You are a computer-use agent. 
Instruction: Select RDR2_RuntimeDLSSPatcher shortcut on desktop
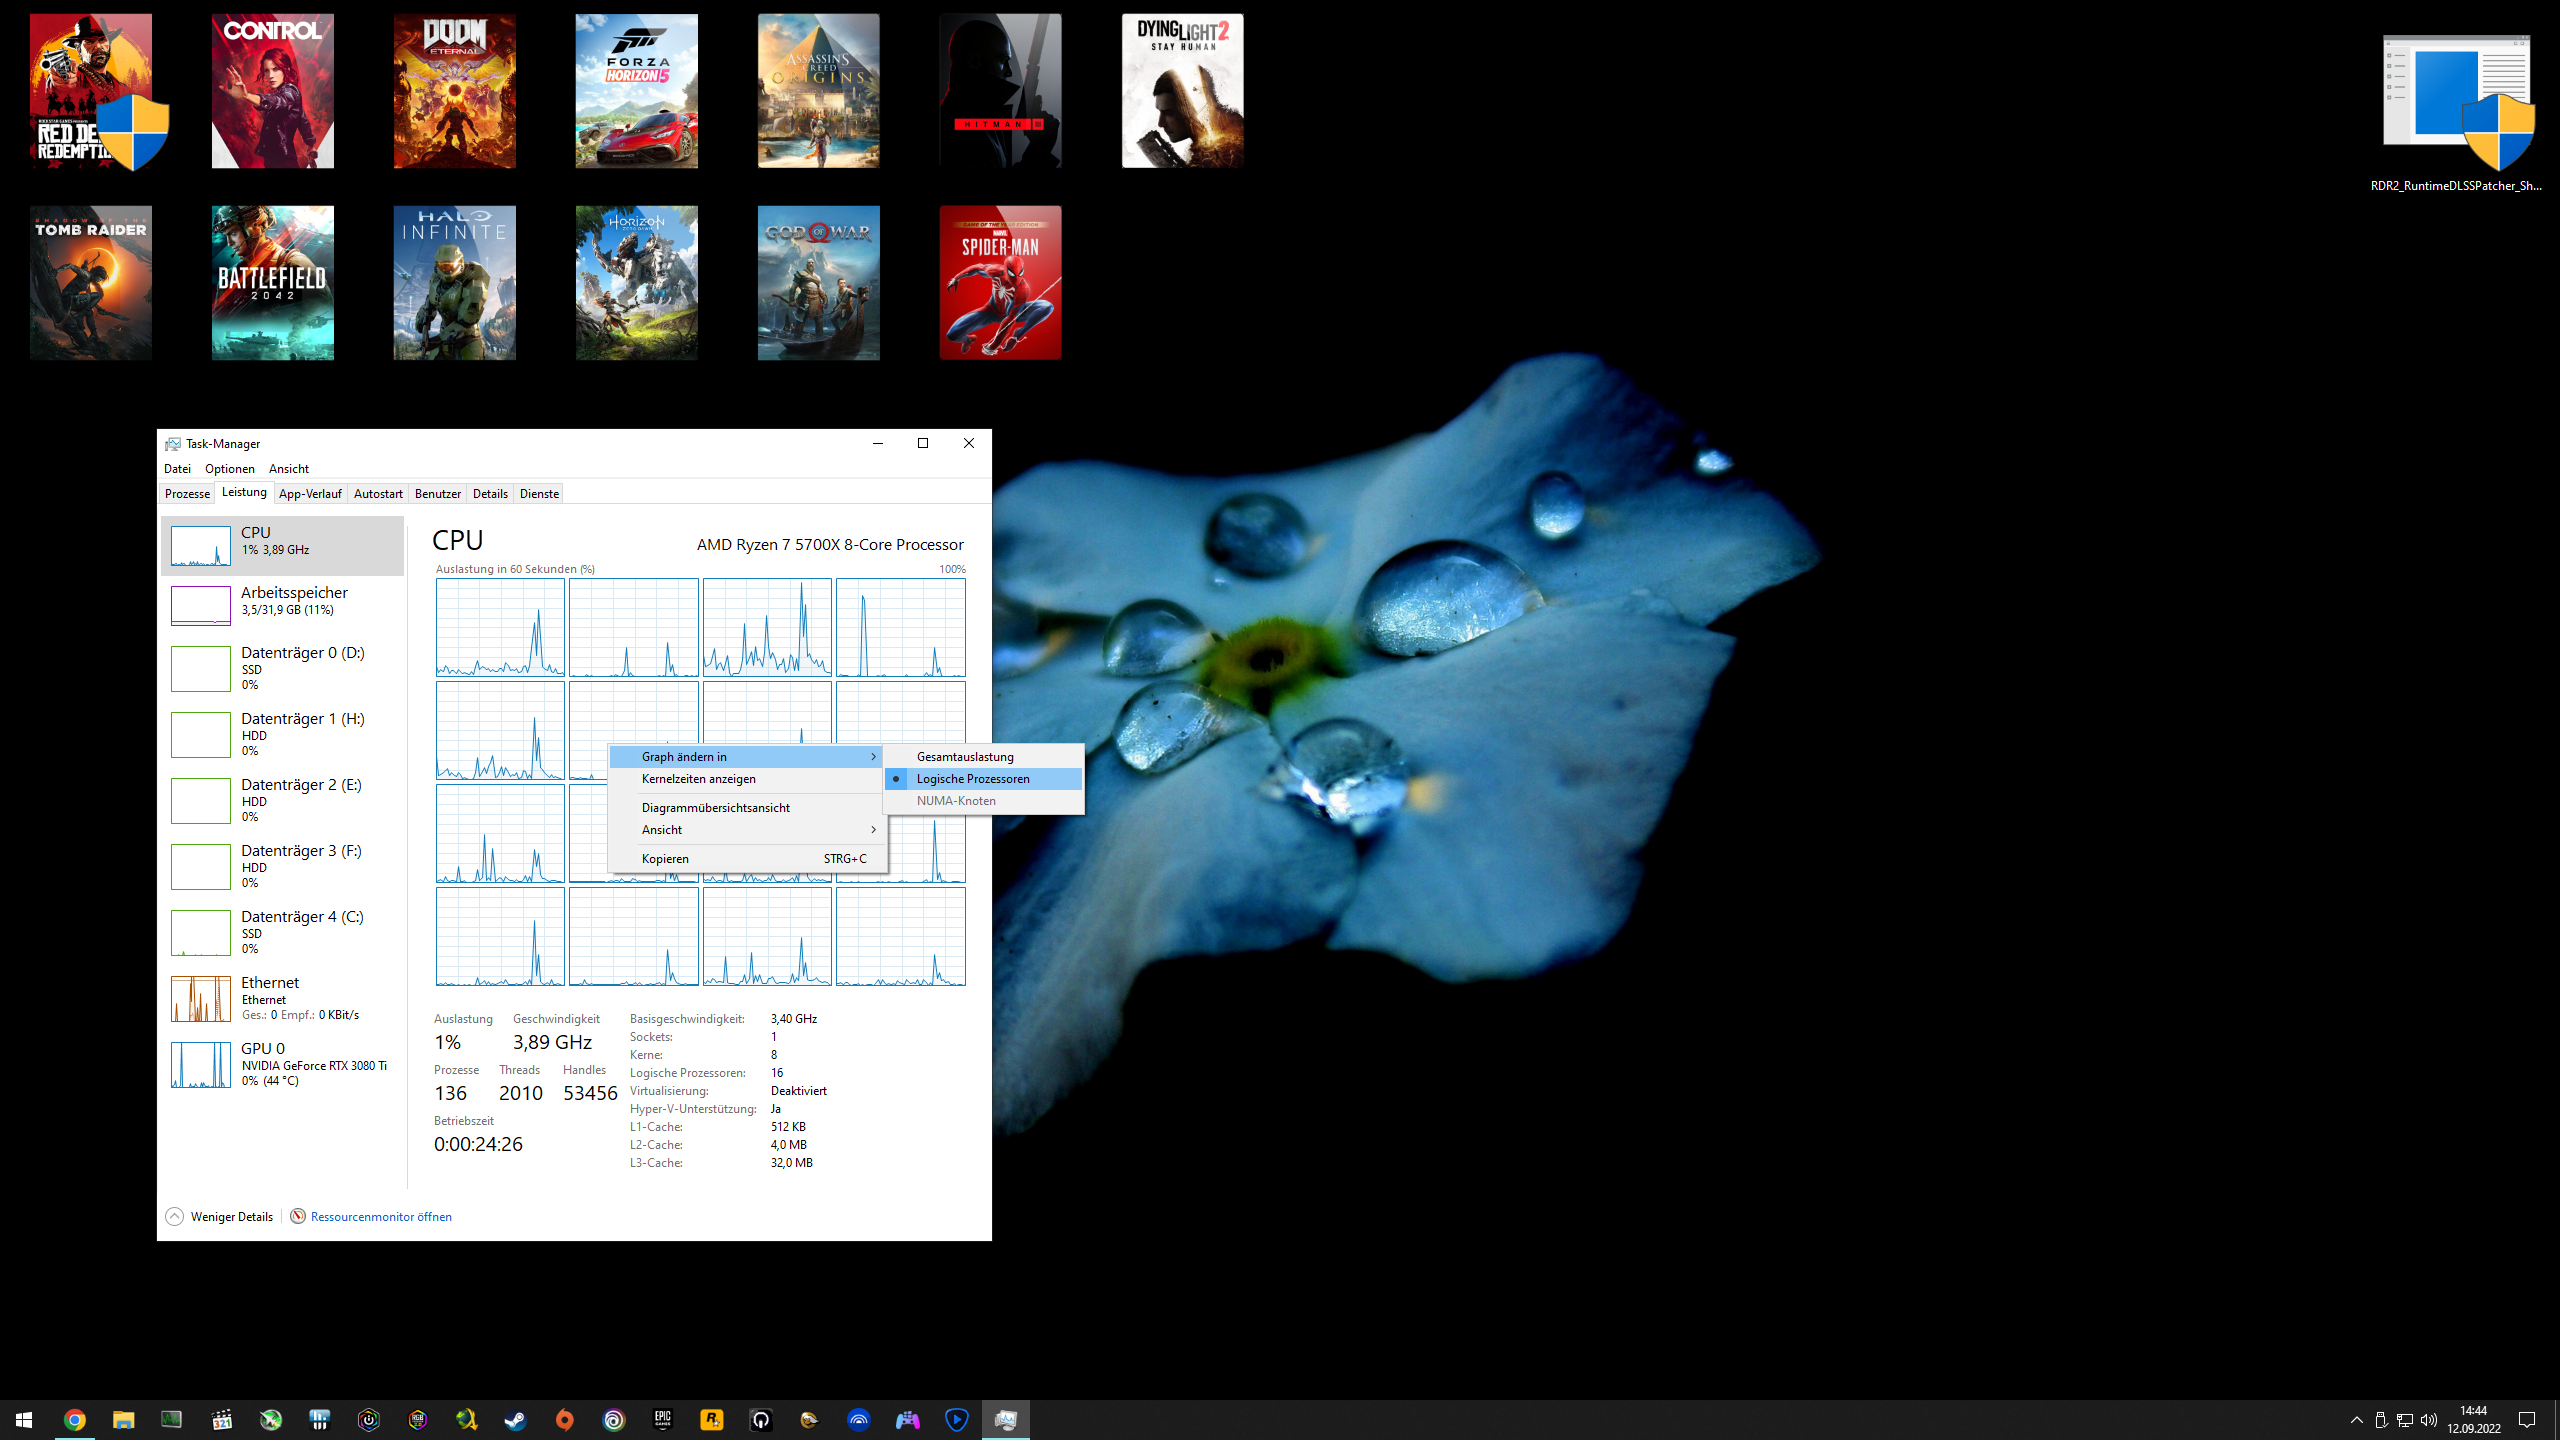[2457, 112]
